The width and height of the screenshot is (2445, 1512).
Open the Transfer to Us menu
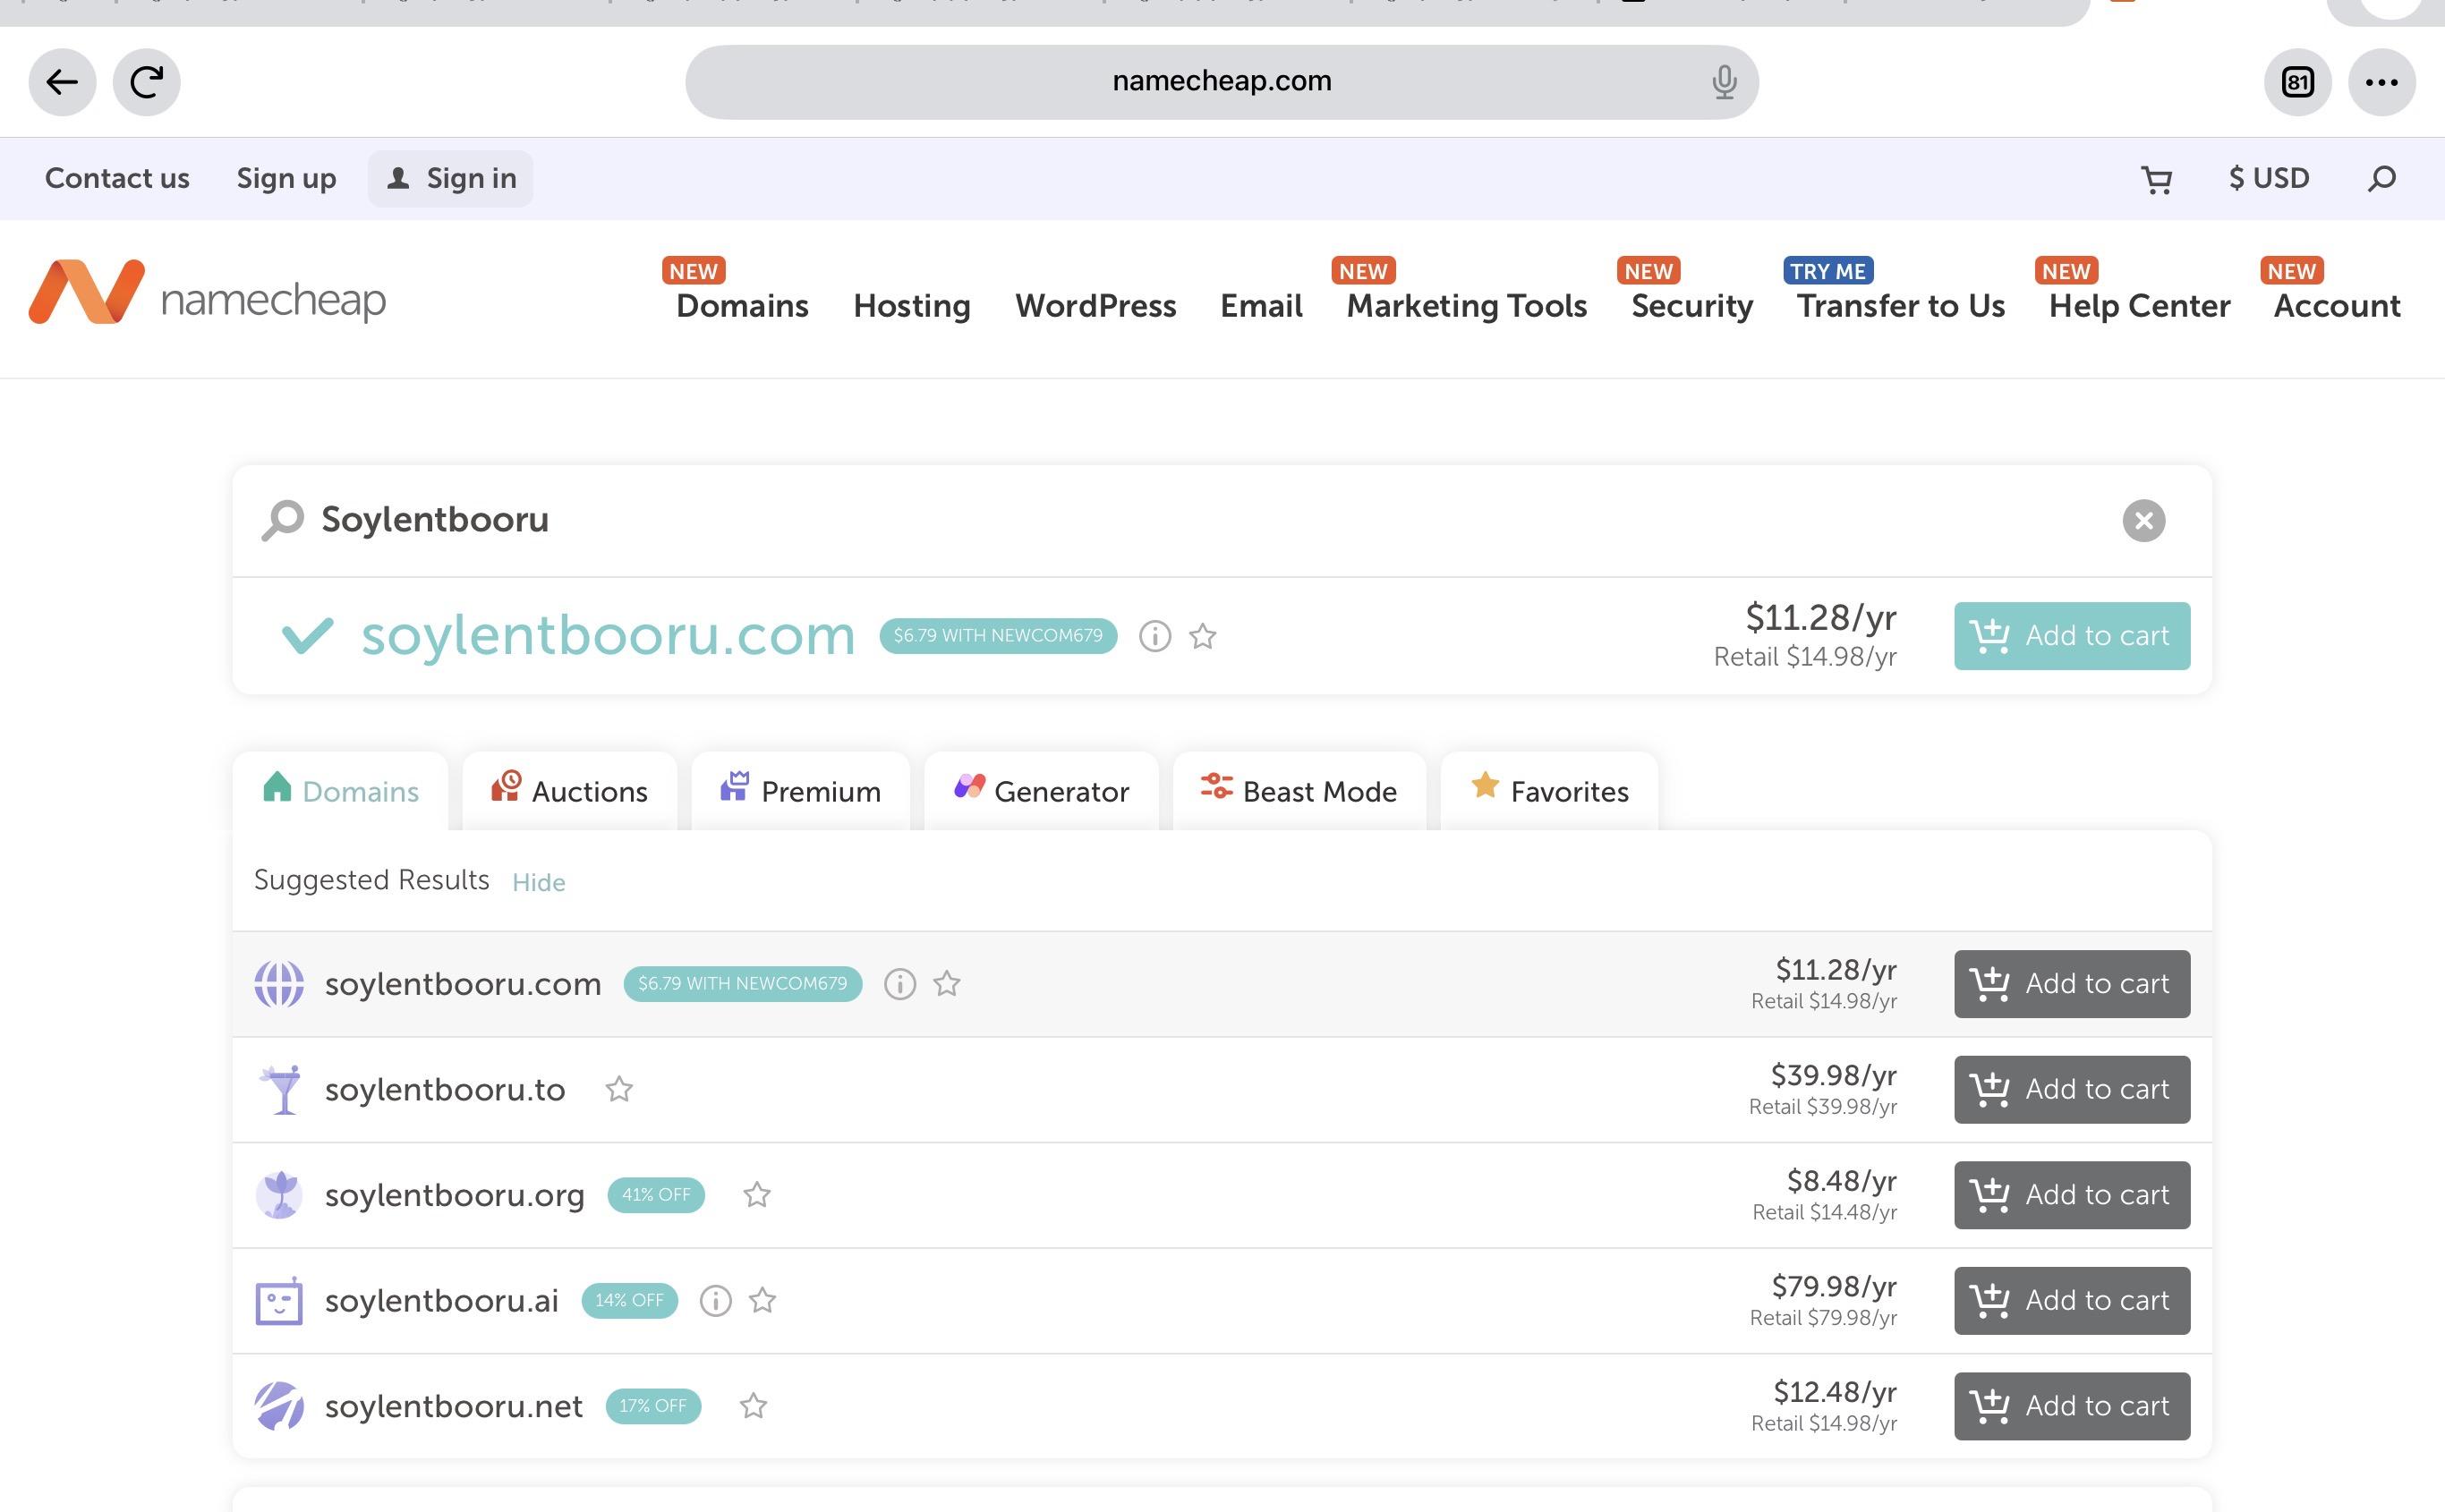pyautogui.click(x=1901, y=306)
